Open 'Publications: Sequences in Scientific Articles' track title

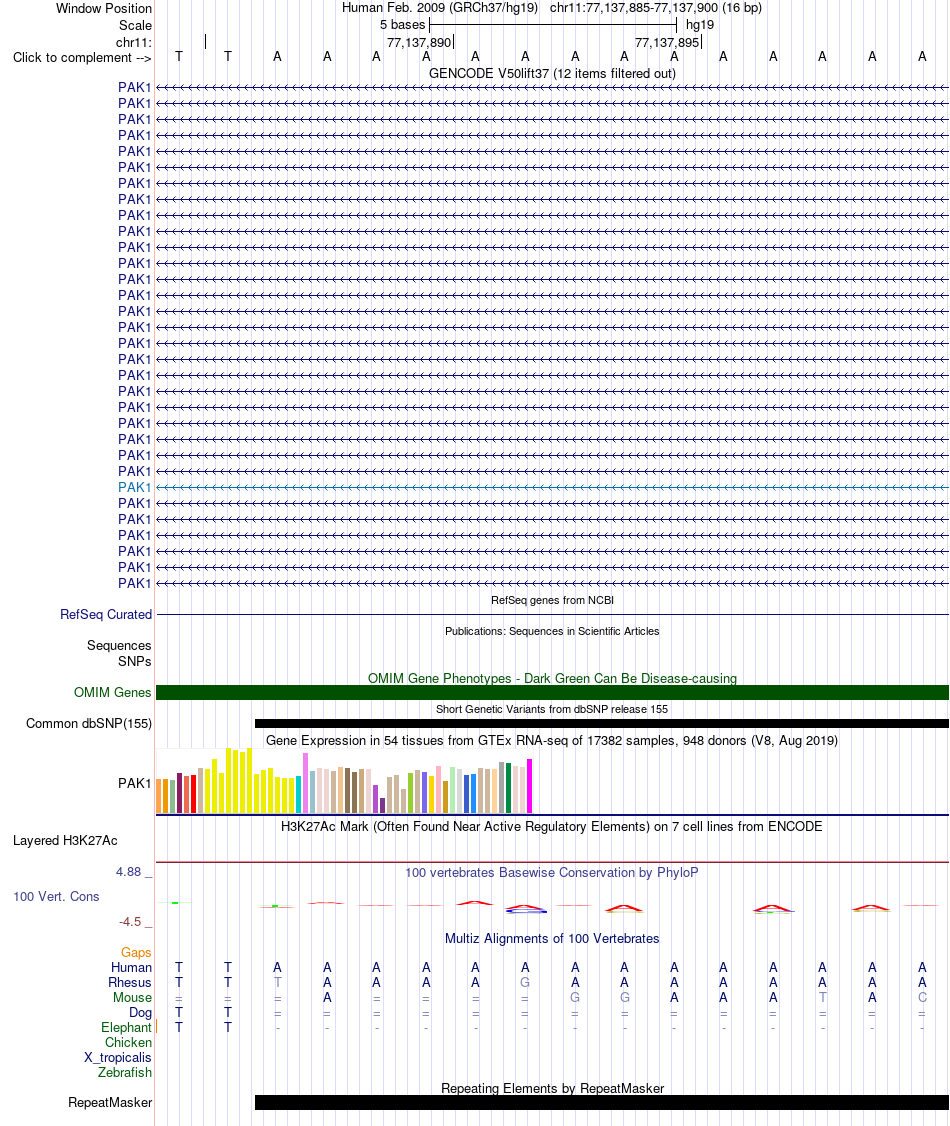552,631
